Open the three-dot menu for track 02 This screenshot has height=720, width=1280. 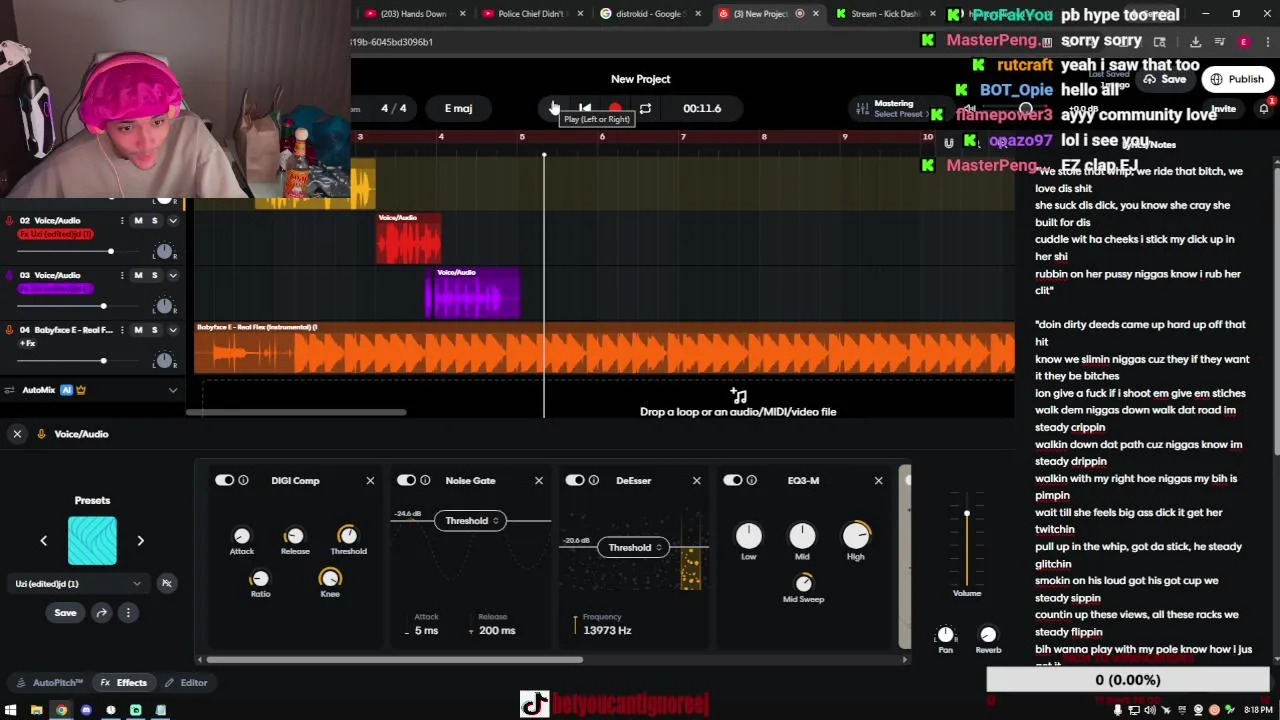pos(122,220)
